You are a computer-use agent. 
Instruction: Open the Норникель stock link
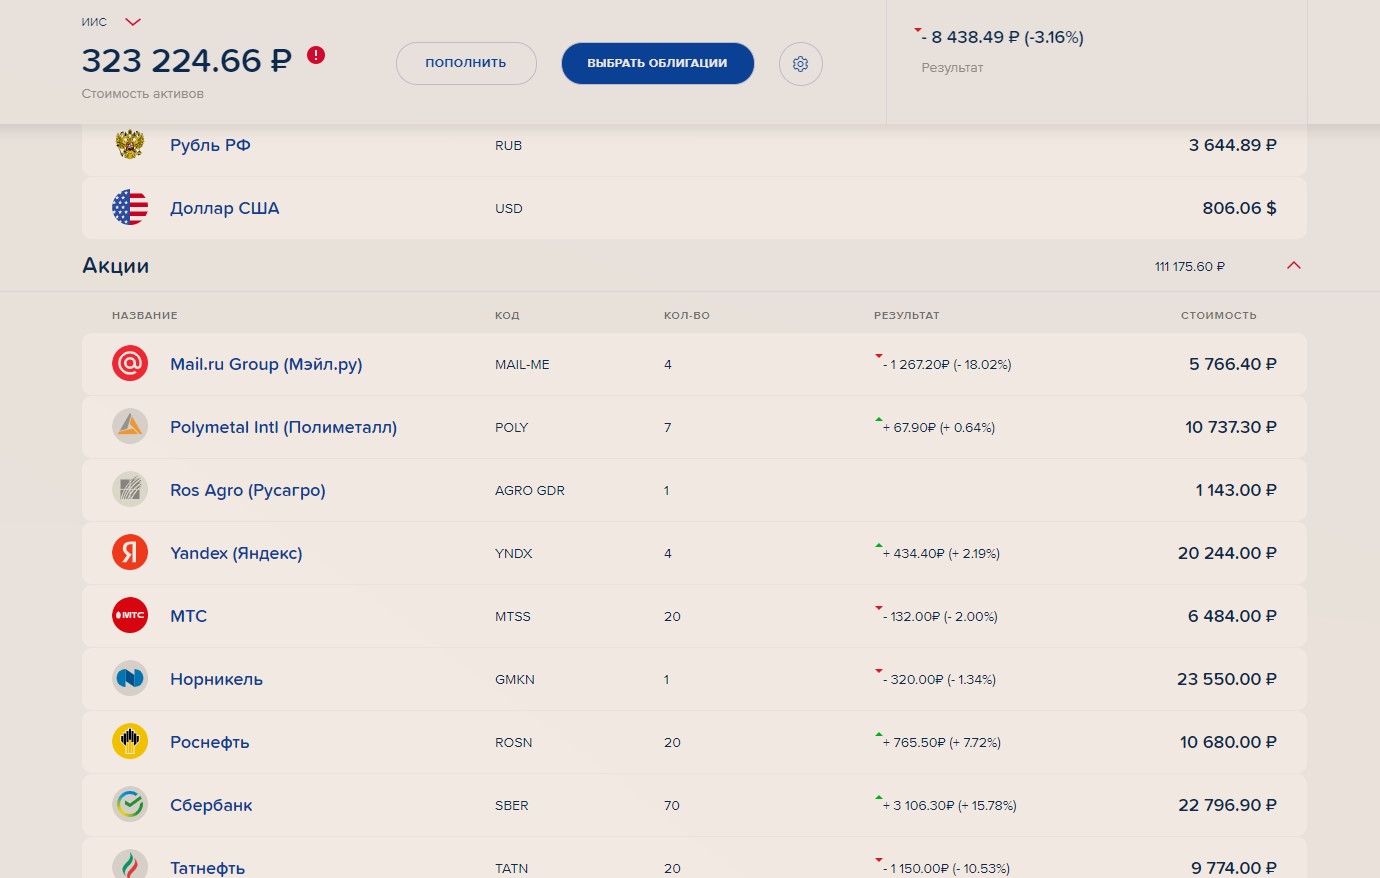tap(216, 679)
